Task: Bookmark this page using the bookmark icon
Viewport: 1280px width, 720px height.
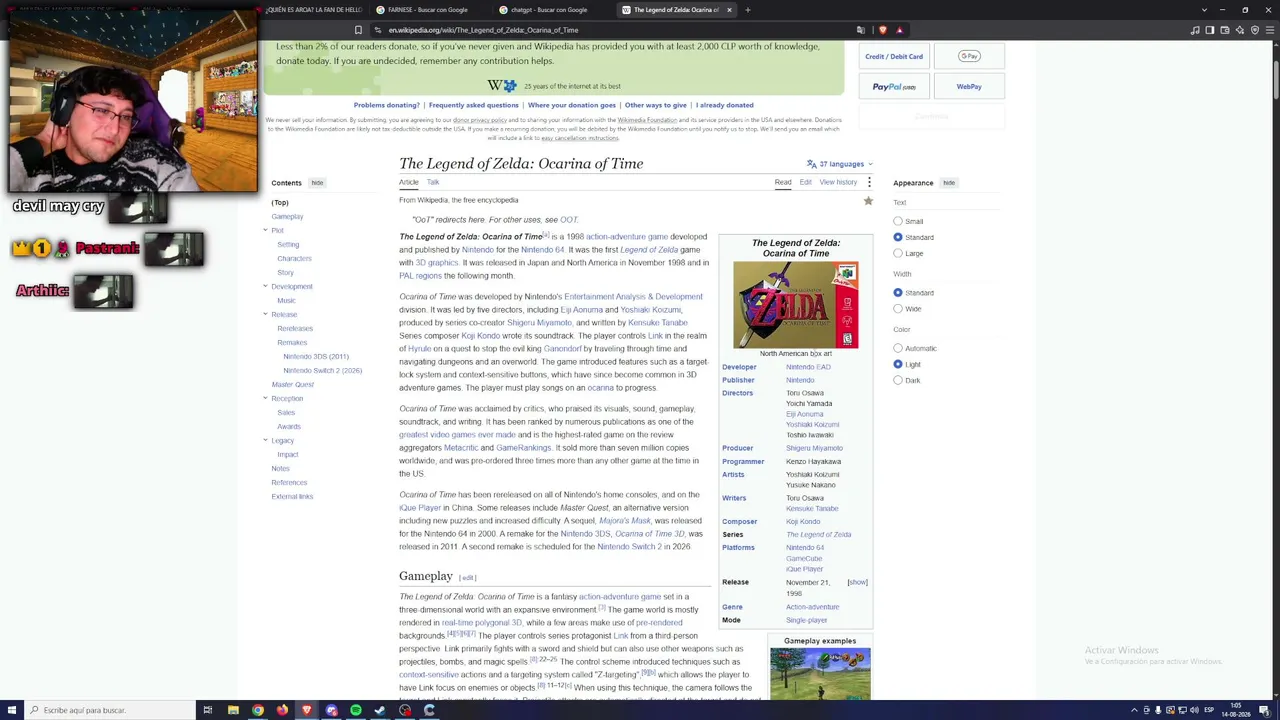Action: [358, 30]
